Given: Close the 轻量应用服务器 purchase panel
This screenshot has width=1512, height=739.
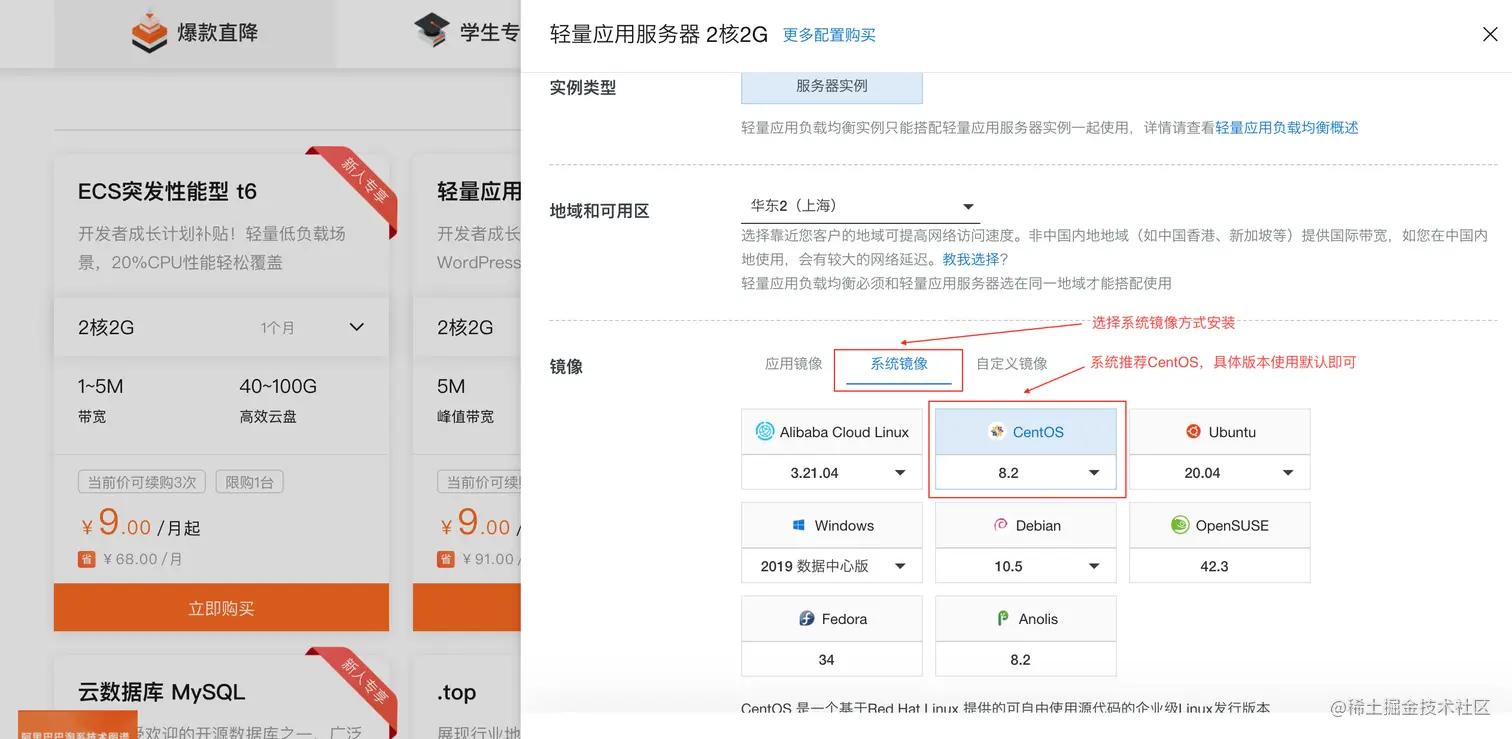Looking at the screenshot, I should pyautogui.click(x=1490, y=35).
